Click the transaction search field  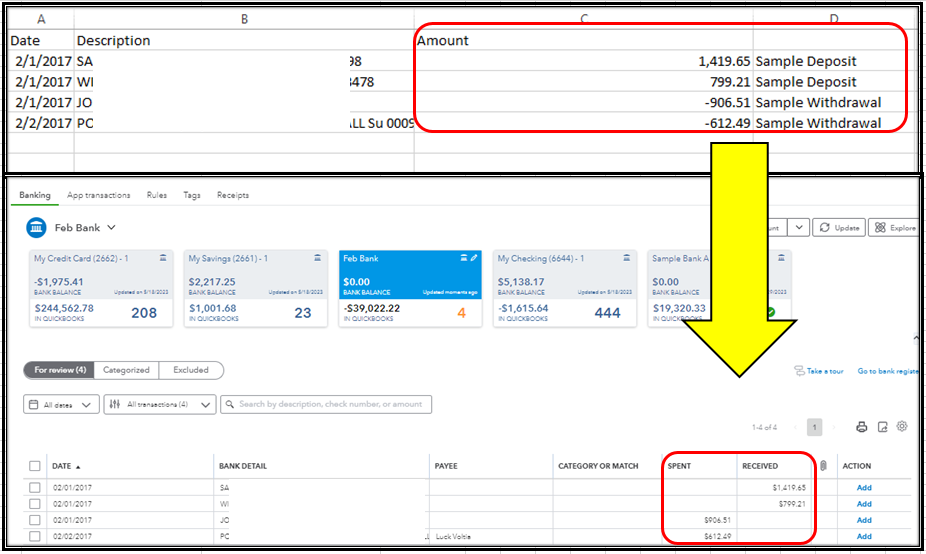326,405
